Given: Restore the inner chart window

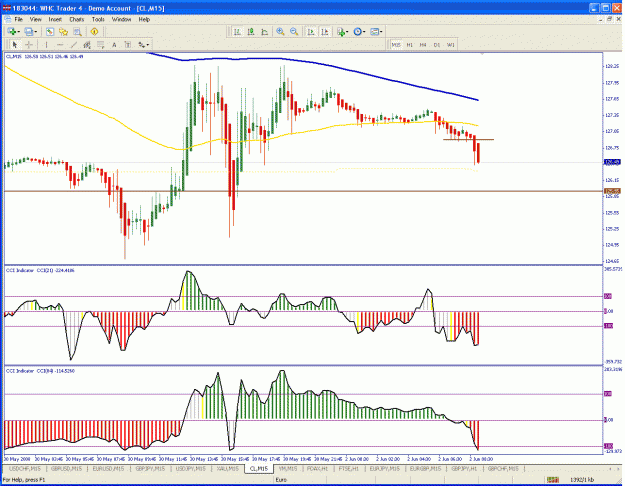Looking at the screenshot, I should click(609, 19).
